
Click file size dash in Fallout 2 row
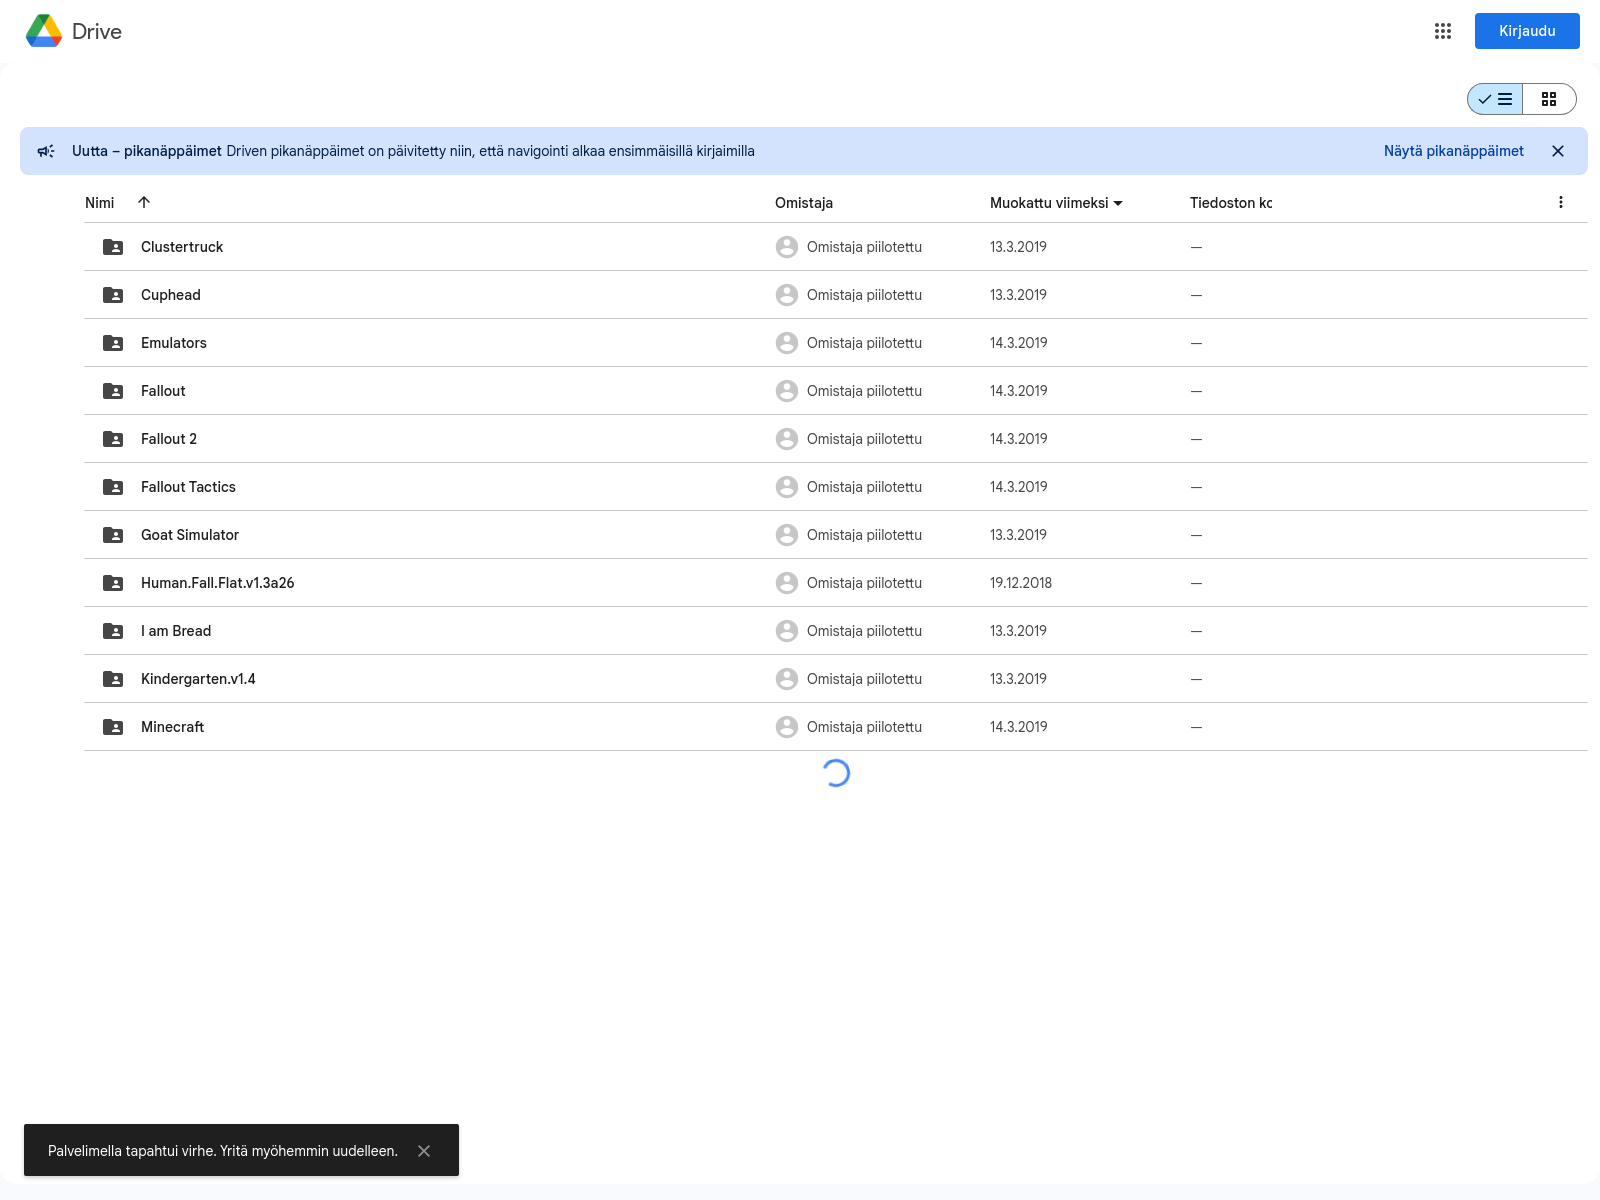(1196, 439)
